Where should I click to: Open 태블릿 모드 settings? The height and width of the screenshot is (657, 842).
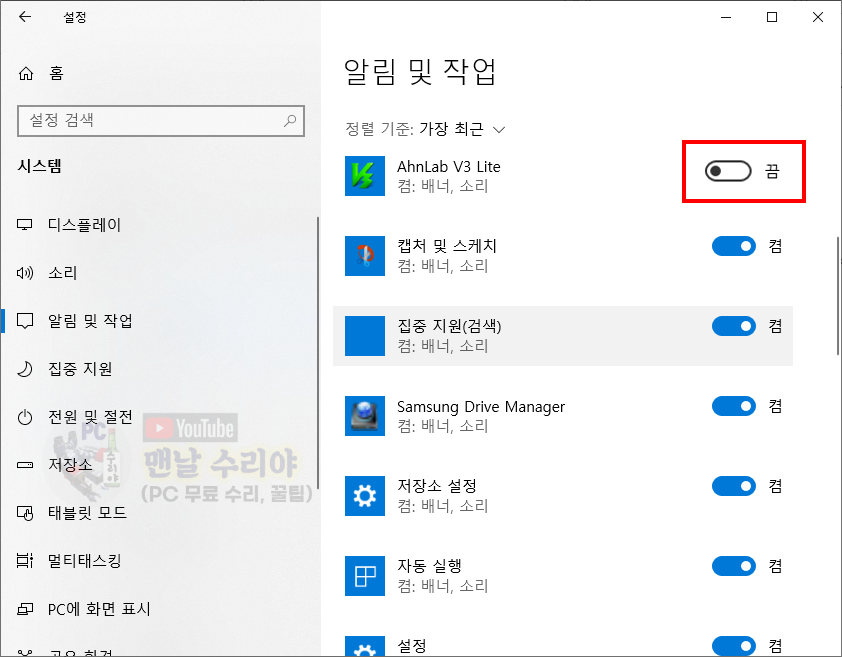88,513
